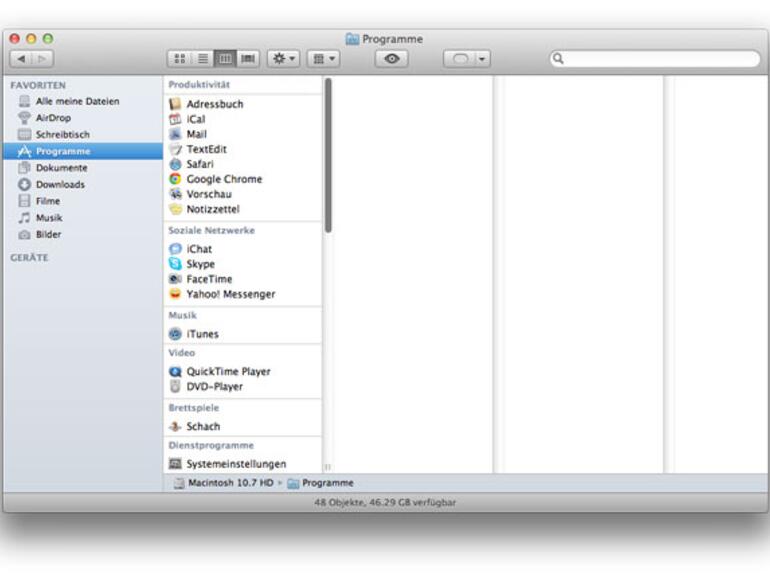Click the Video group header

[182, 353]
